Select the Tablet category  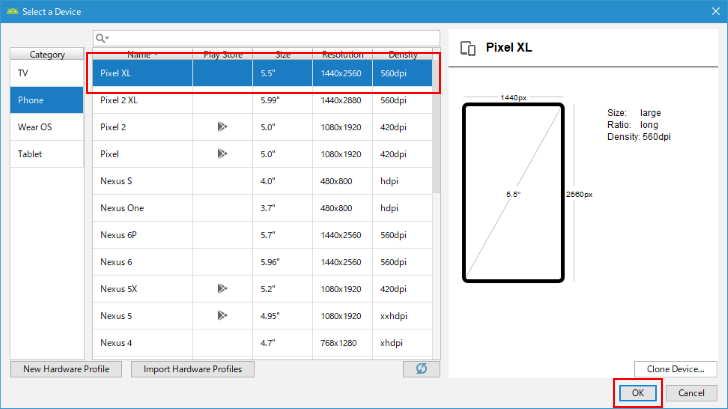click(46, 154)
